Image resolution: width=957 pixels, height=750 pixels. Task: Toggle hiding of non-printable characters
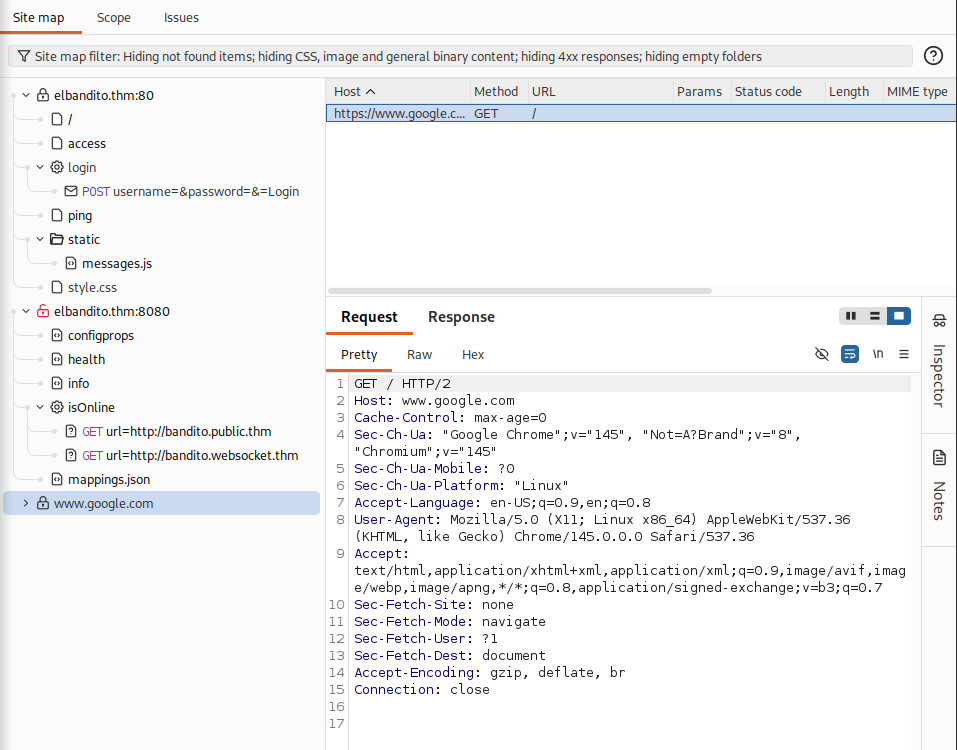[822, 354]
